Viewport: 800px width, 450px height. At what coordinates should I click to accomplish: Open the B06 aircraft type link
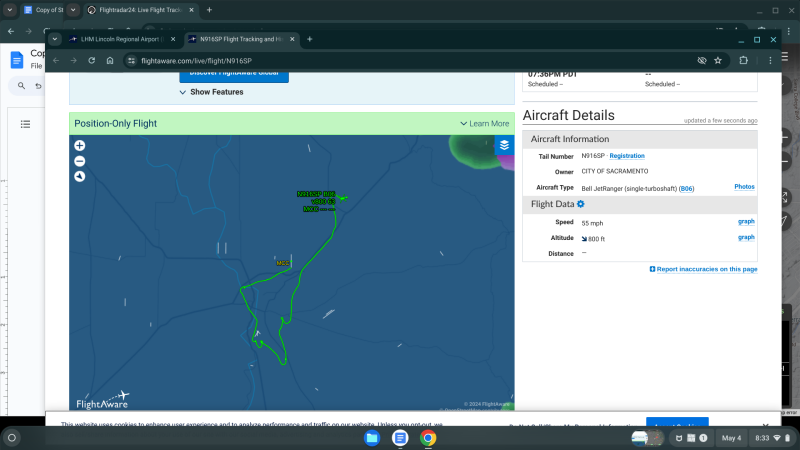pos(686,189)
